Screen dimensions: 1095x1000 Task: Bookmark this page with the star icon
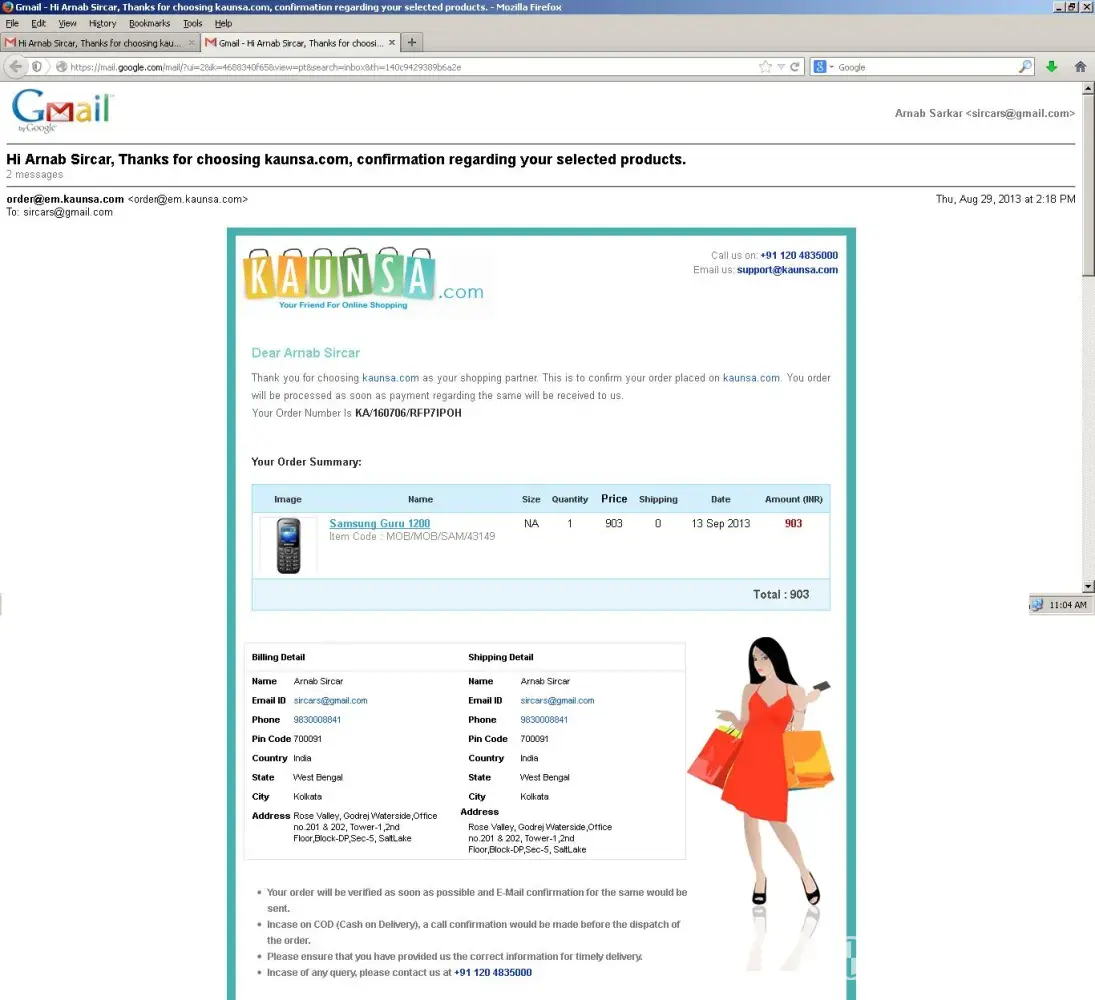pos(765,67)
